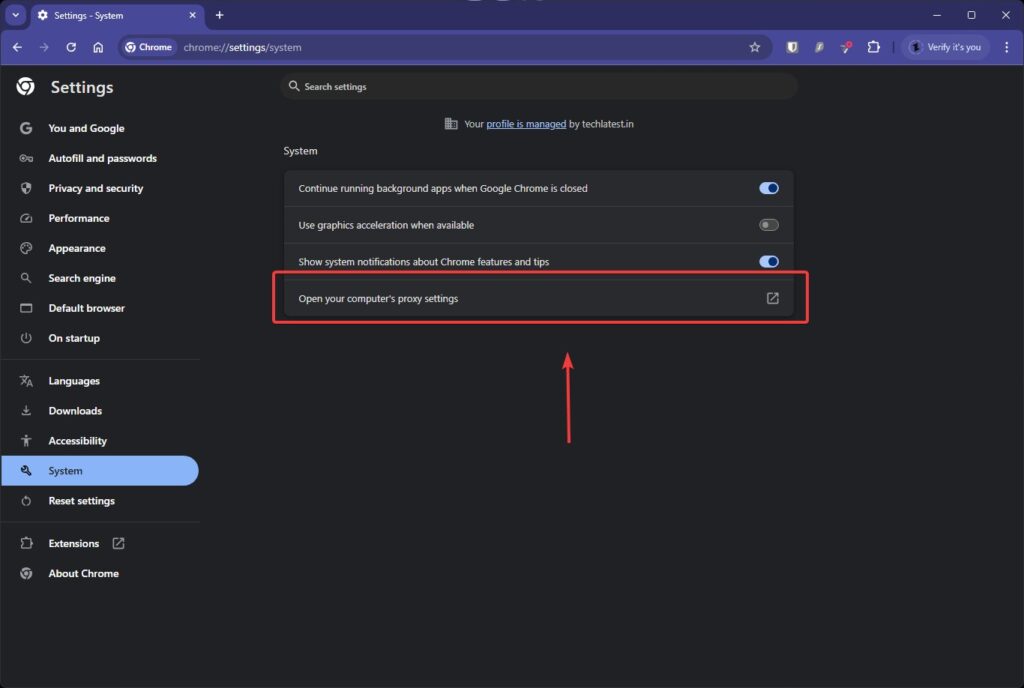
Task: Reload the current page
Action: [71, 47]
